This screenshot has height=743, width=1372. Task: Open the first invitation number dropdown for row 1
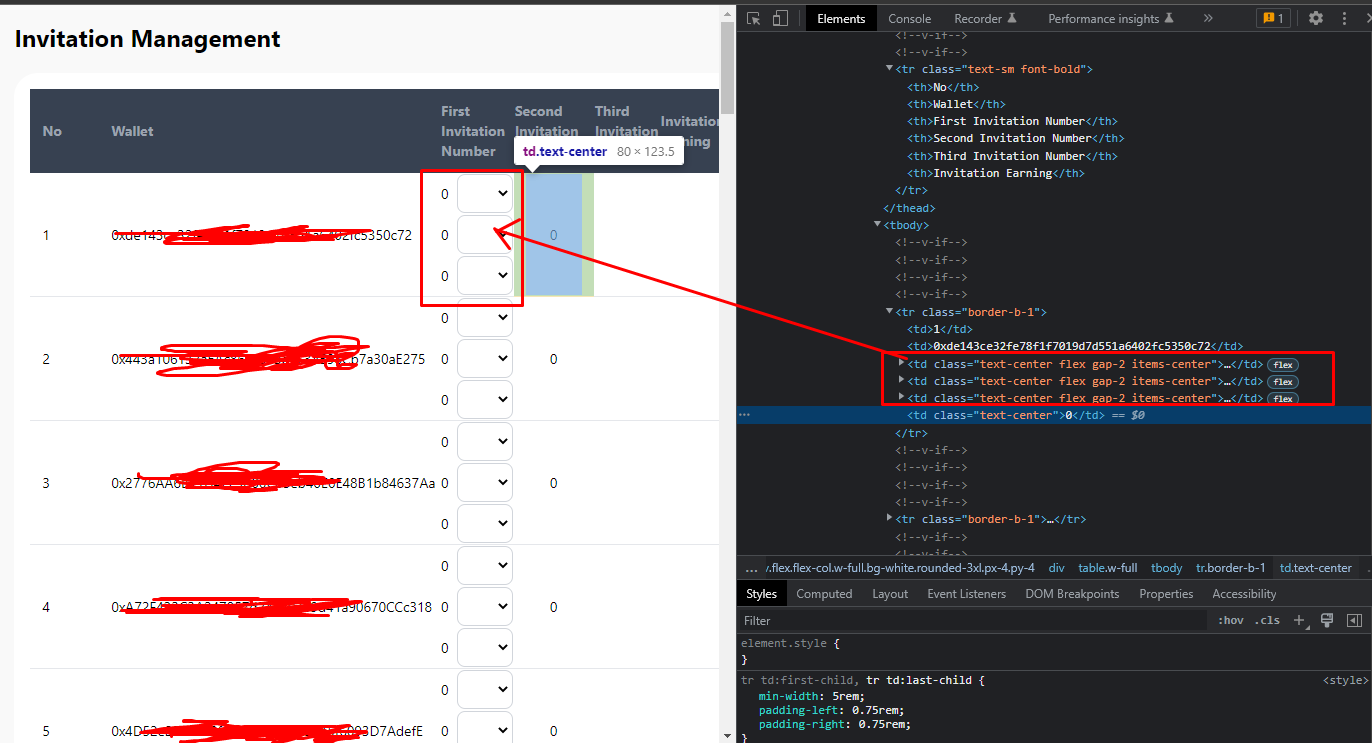[485, 193]
